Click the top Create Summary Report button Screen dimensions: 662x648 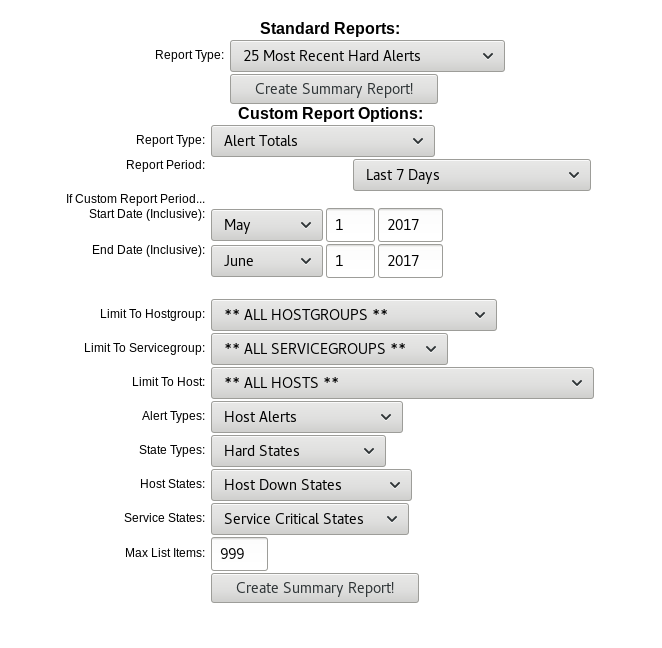334,89
